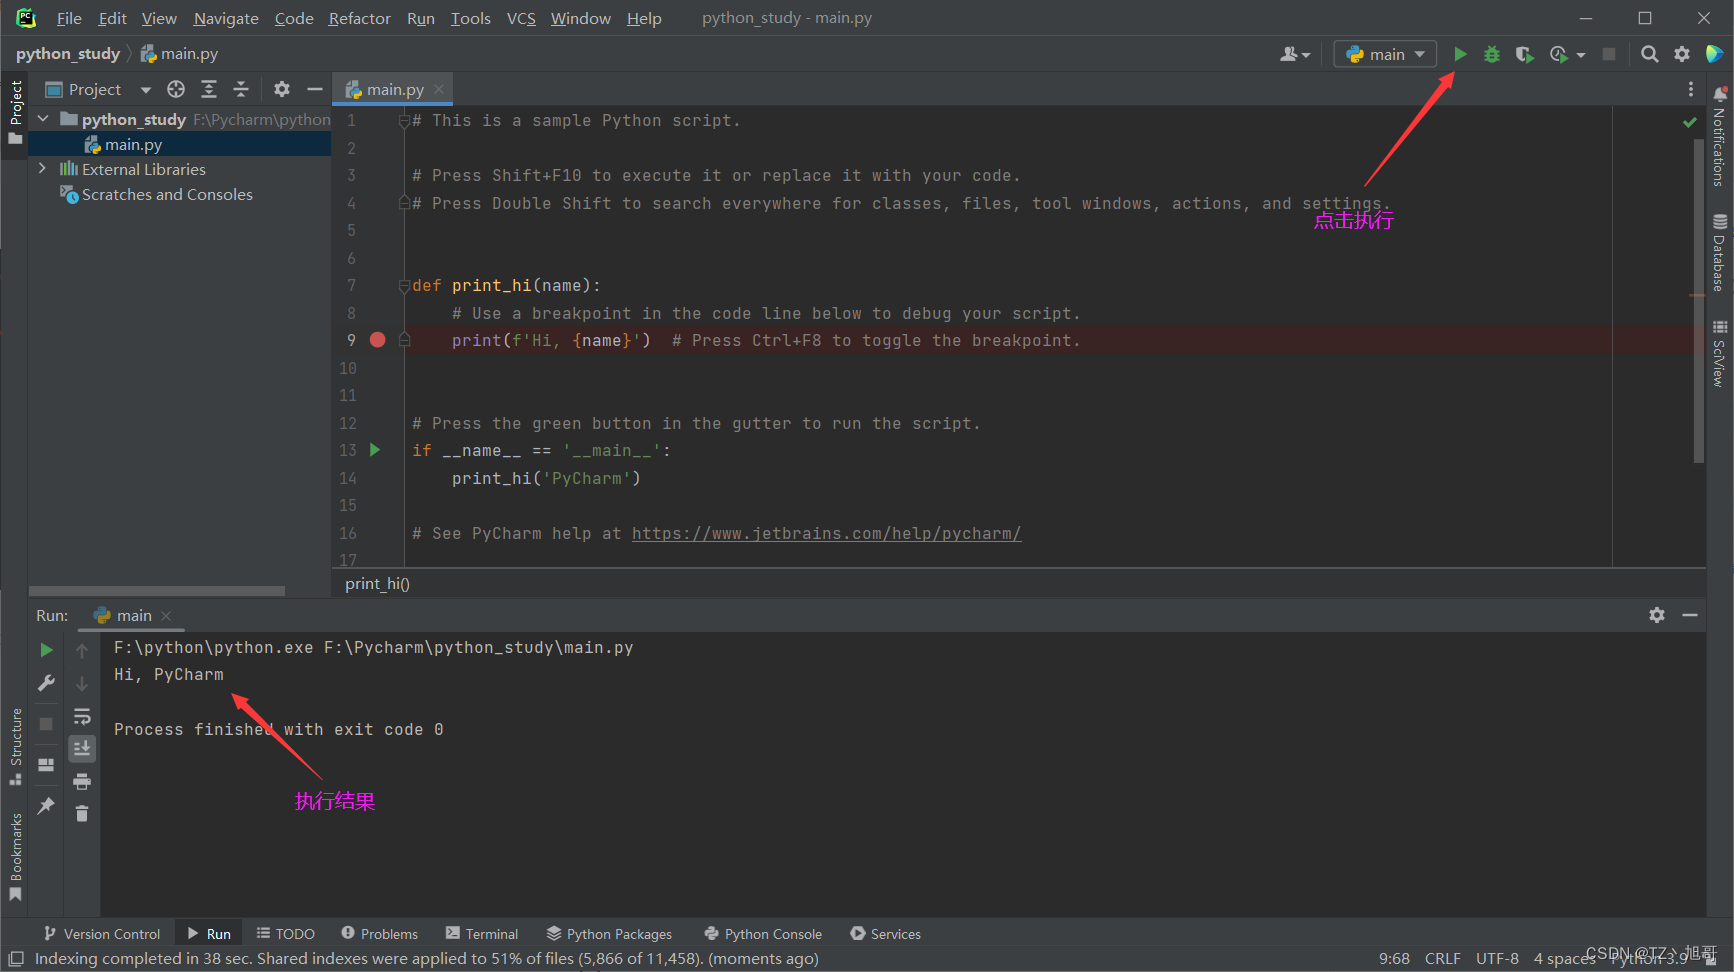Restore layout icon in Run panel
The width and height of the screenshot is (1734, 972).
[46, 765]
